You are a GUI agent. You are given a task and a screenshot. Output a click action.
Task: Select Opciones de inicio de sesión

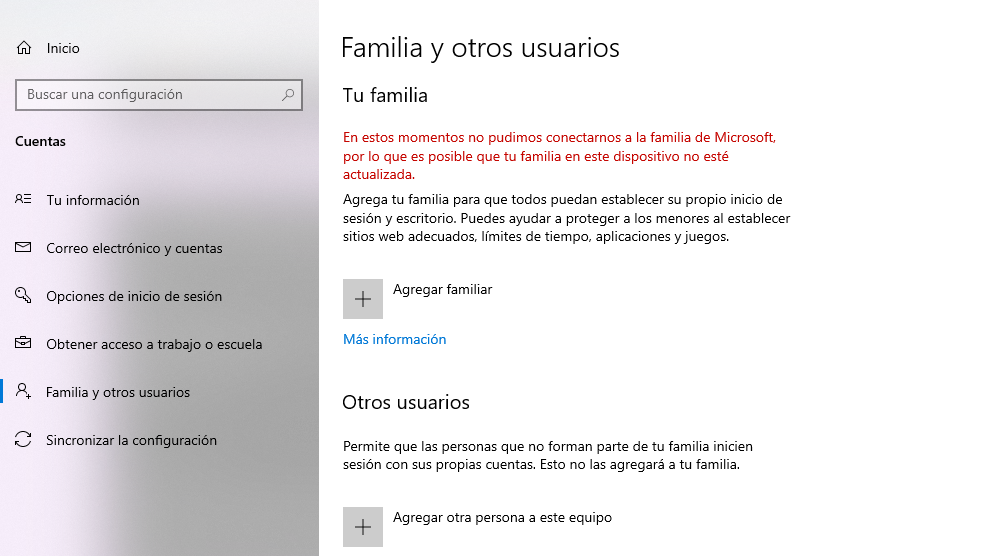[134, 296]
